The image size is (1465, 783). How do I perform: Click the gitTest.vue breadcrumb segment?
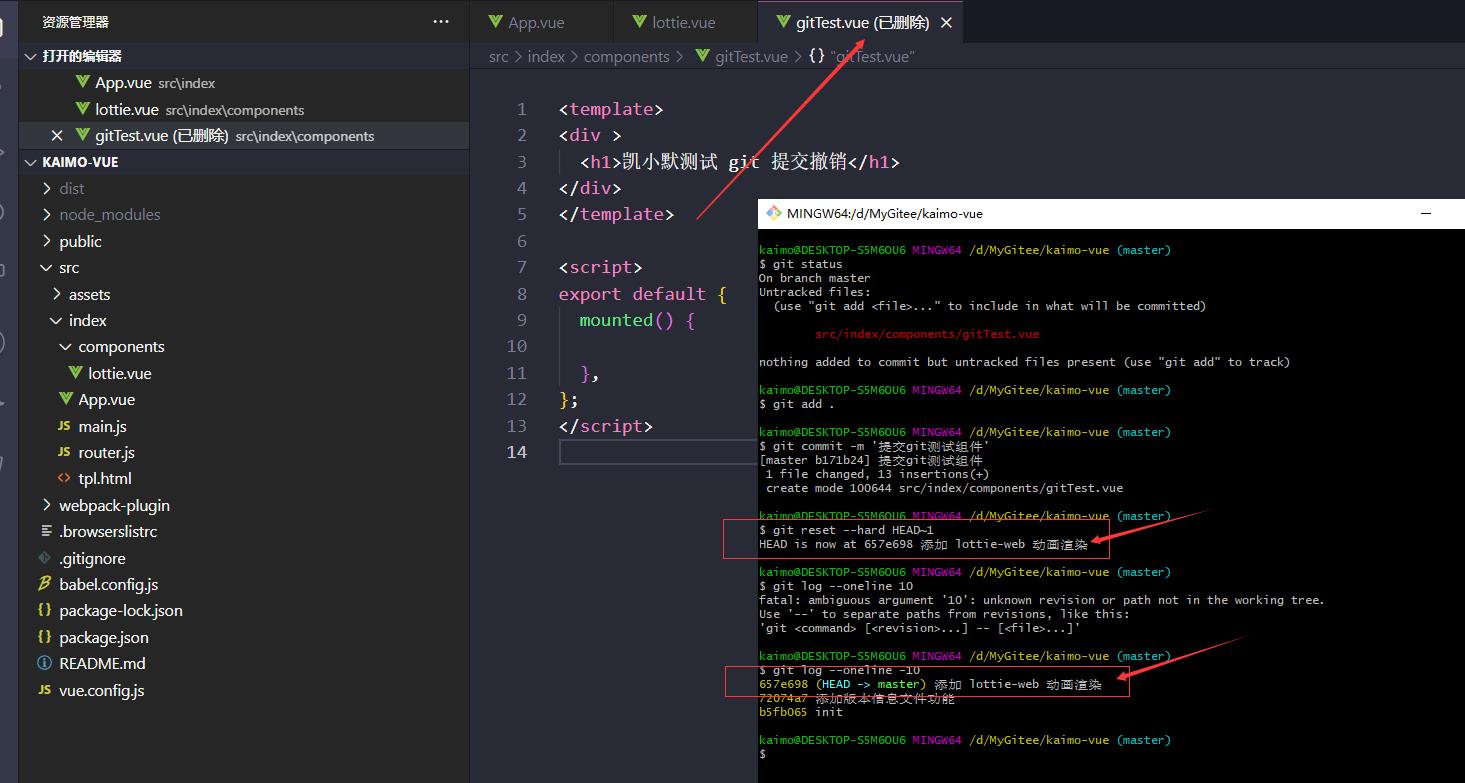coord(741,57)
